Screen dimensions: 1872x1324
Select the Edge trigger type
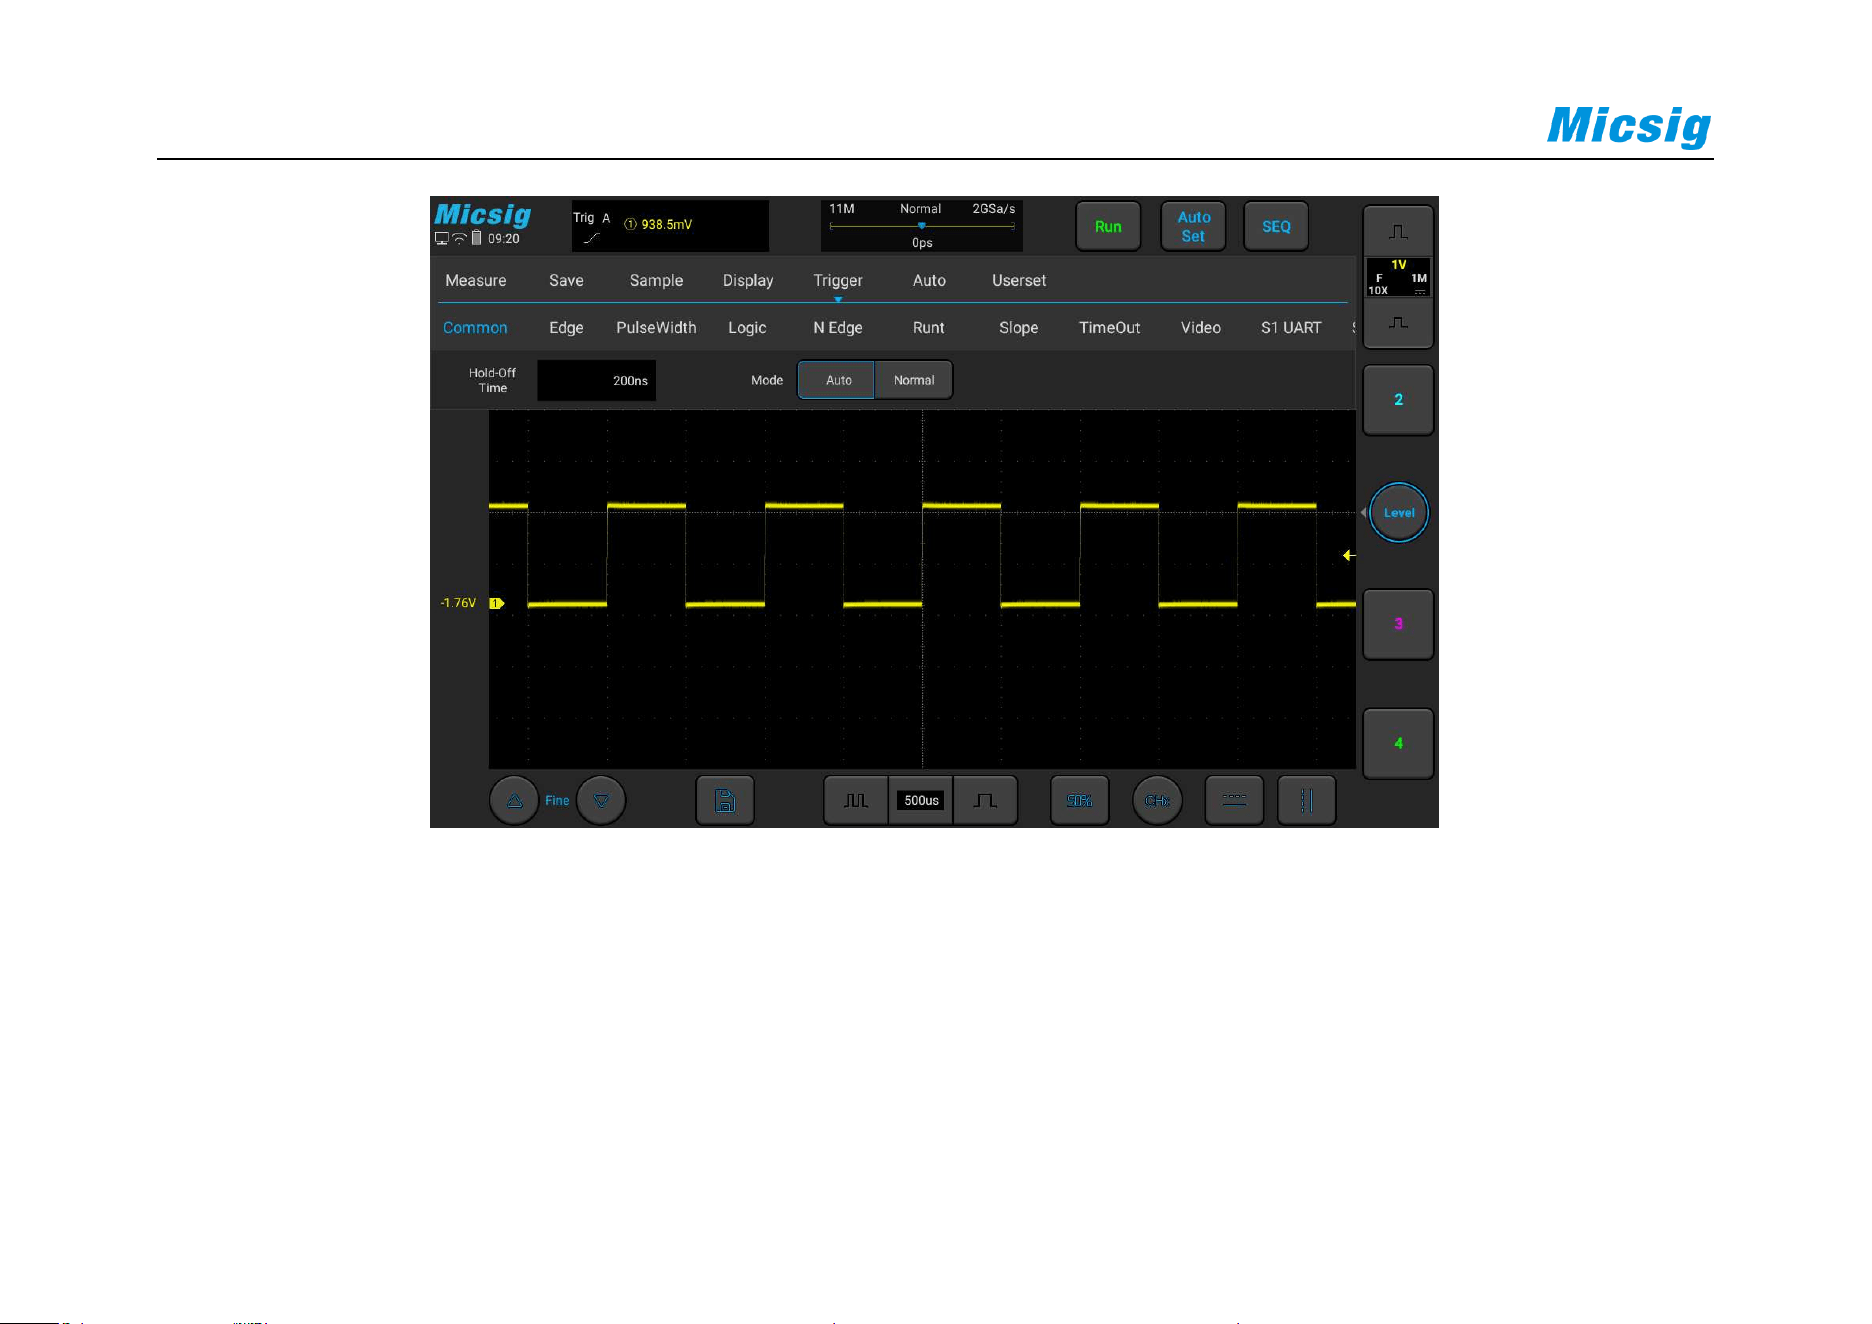tap(566, 328)
